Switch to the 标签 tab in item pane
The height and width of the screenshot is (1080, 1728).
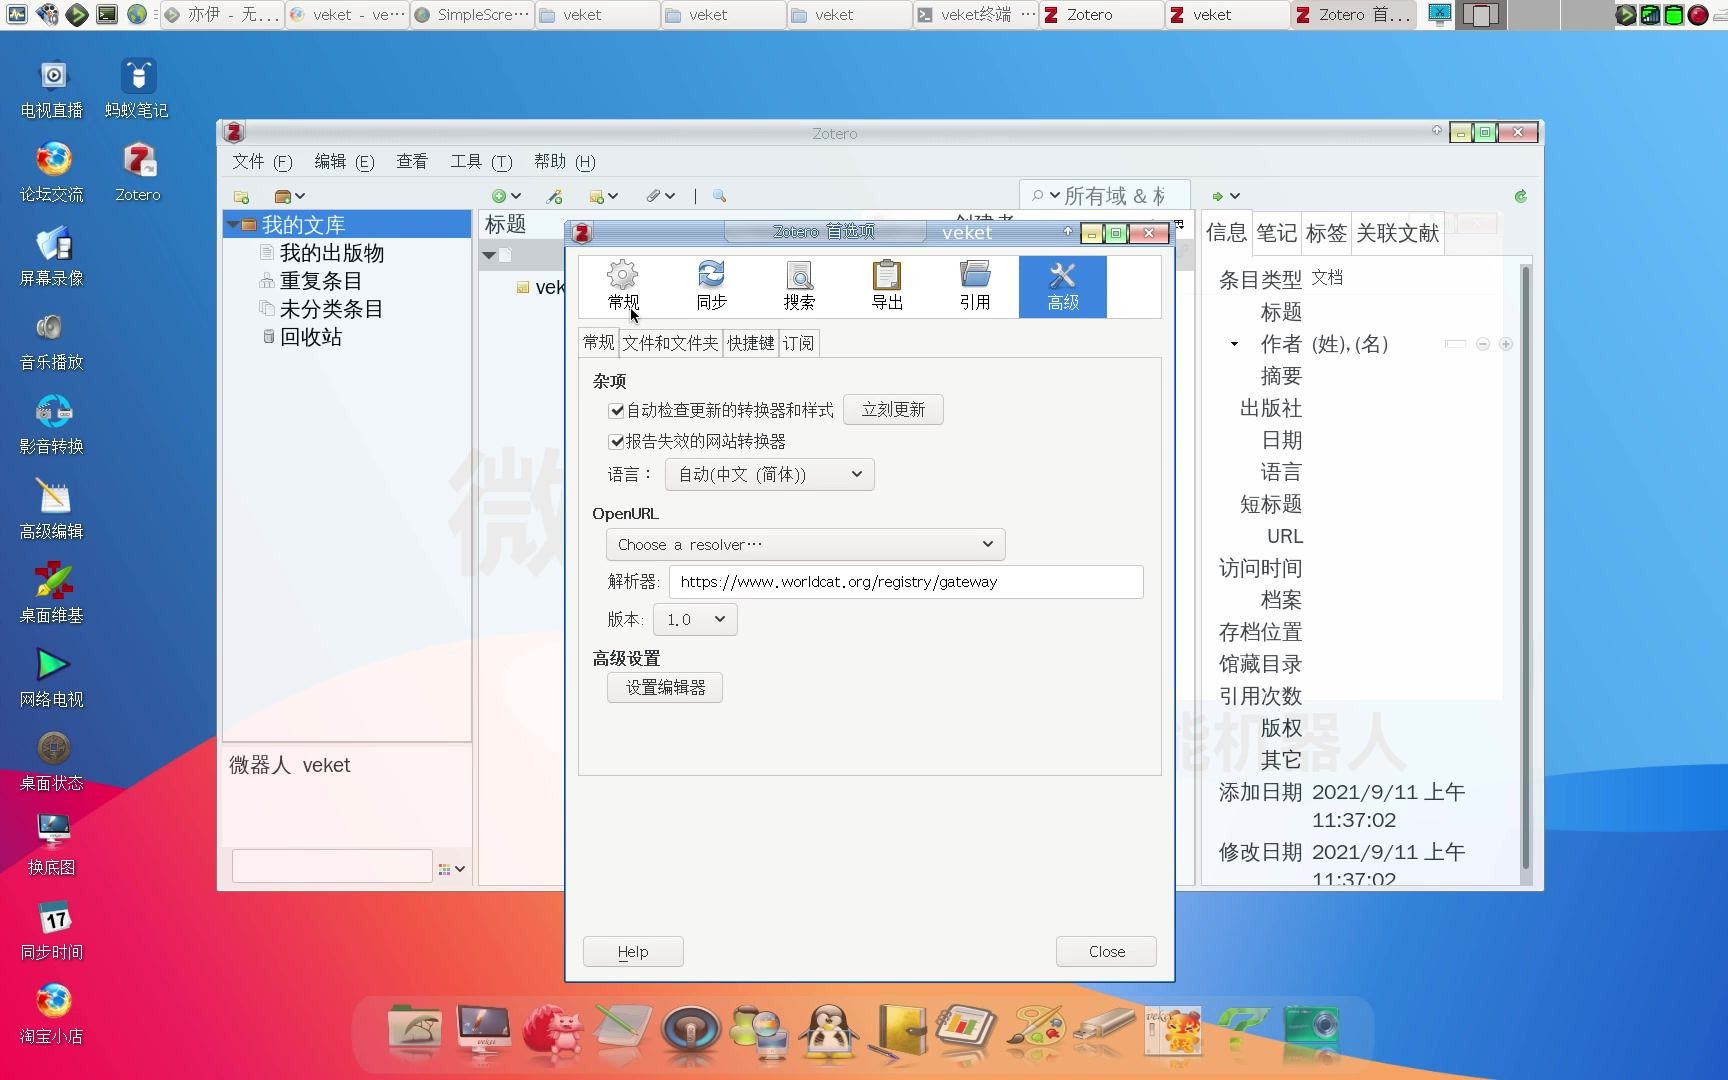(x=1326, y=233)
